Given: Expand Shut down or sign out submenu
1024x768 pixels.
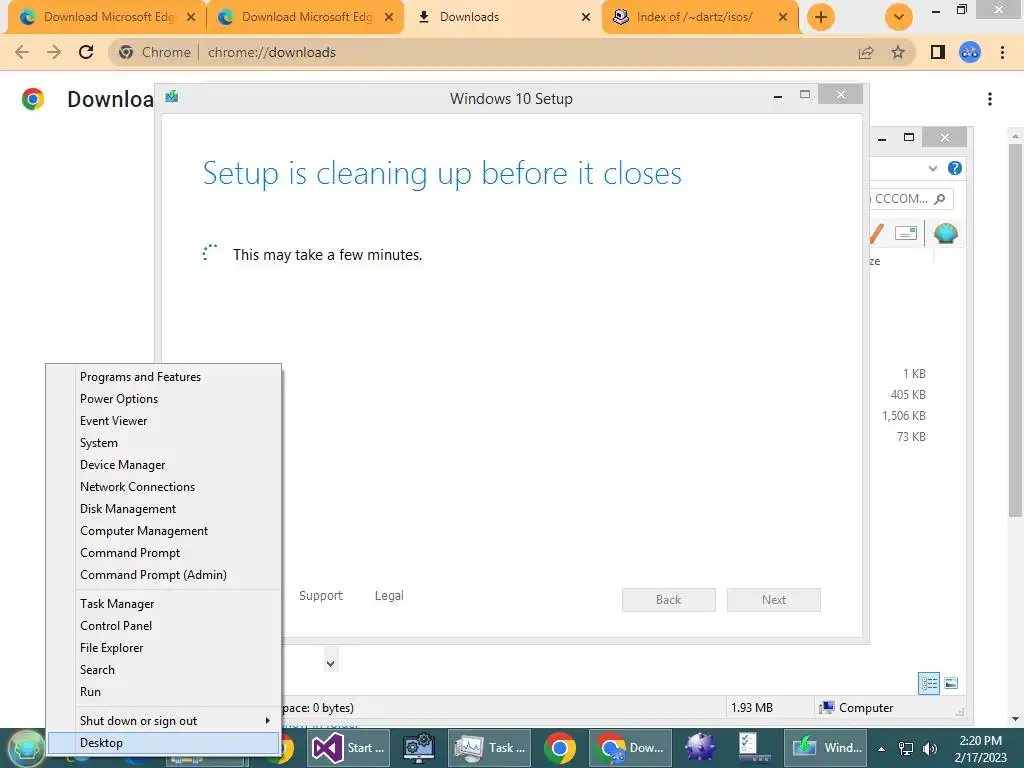Looking at the screenshot, I should coord(163,720).
